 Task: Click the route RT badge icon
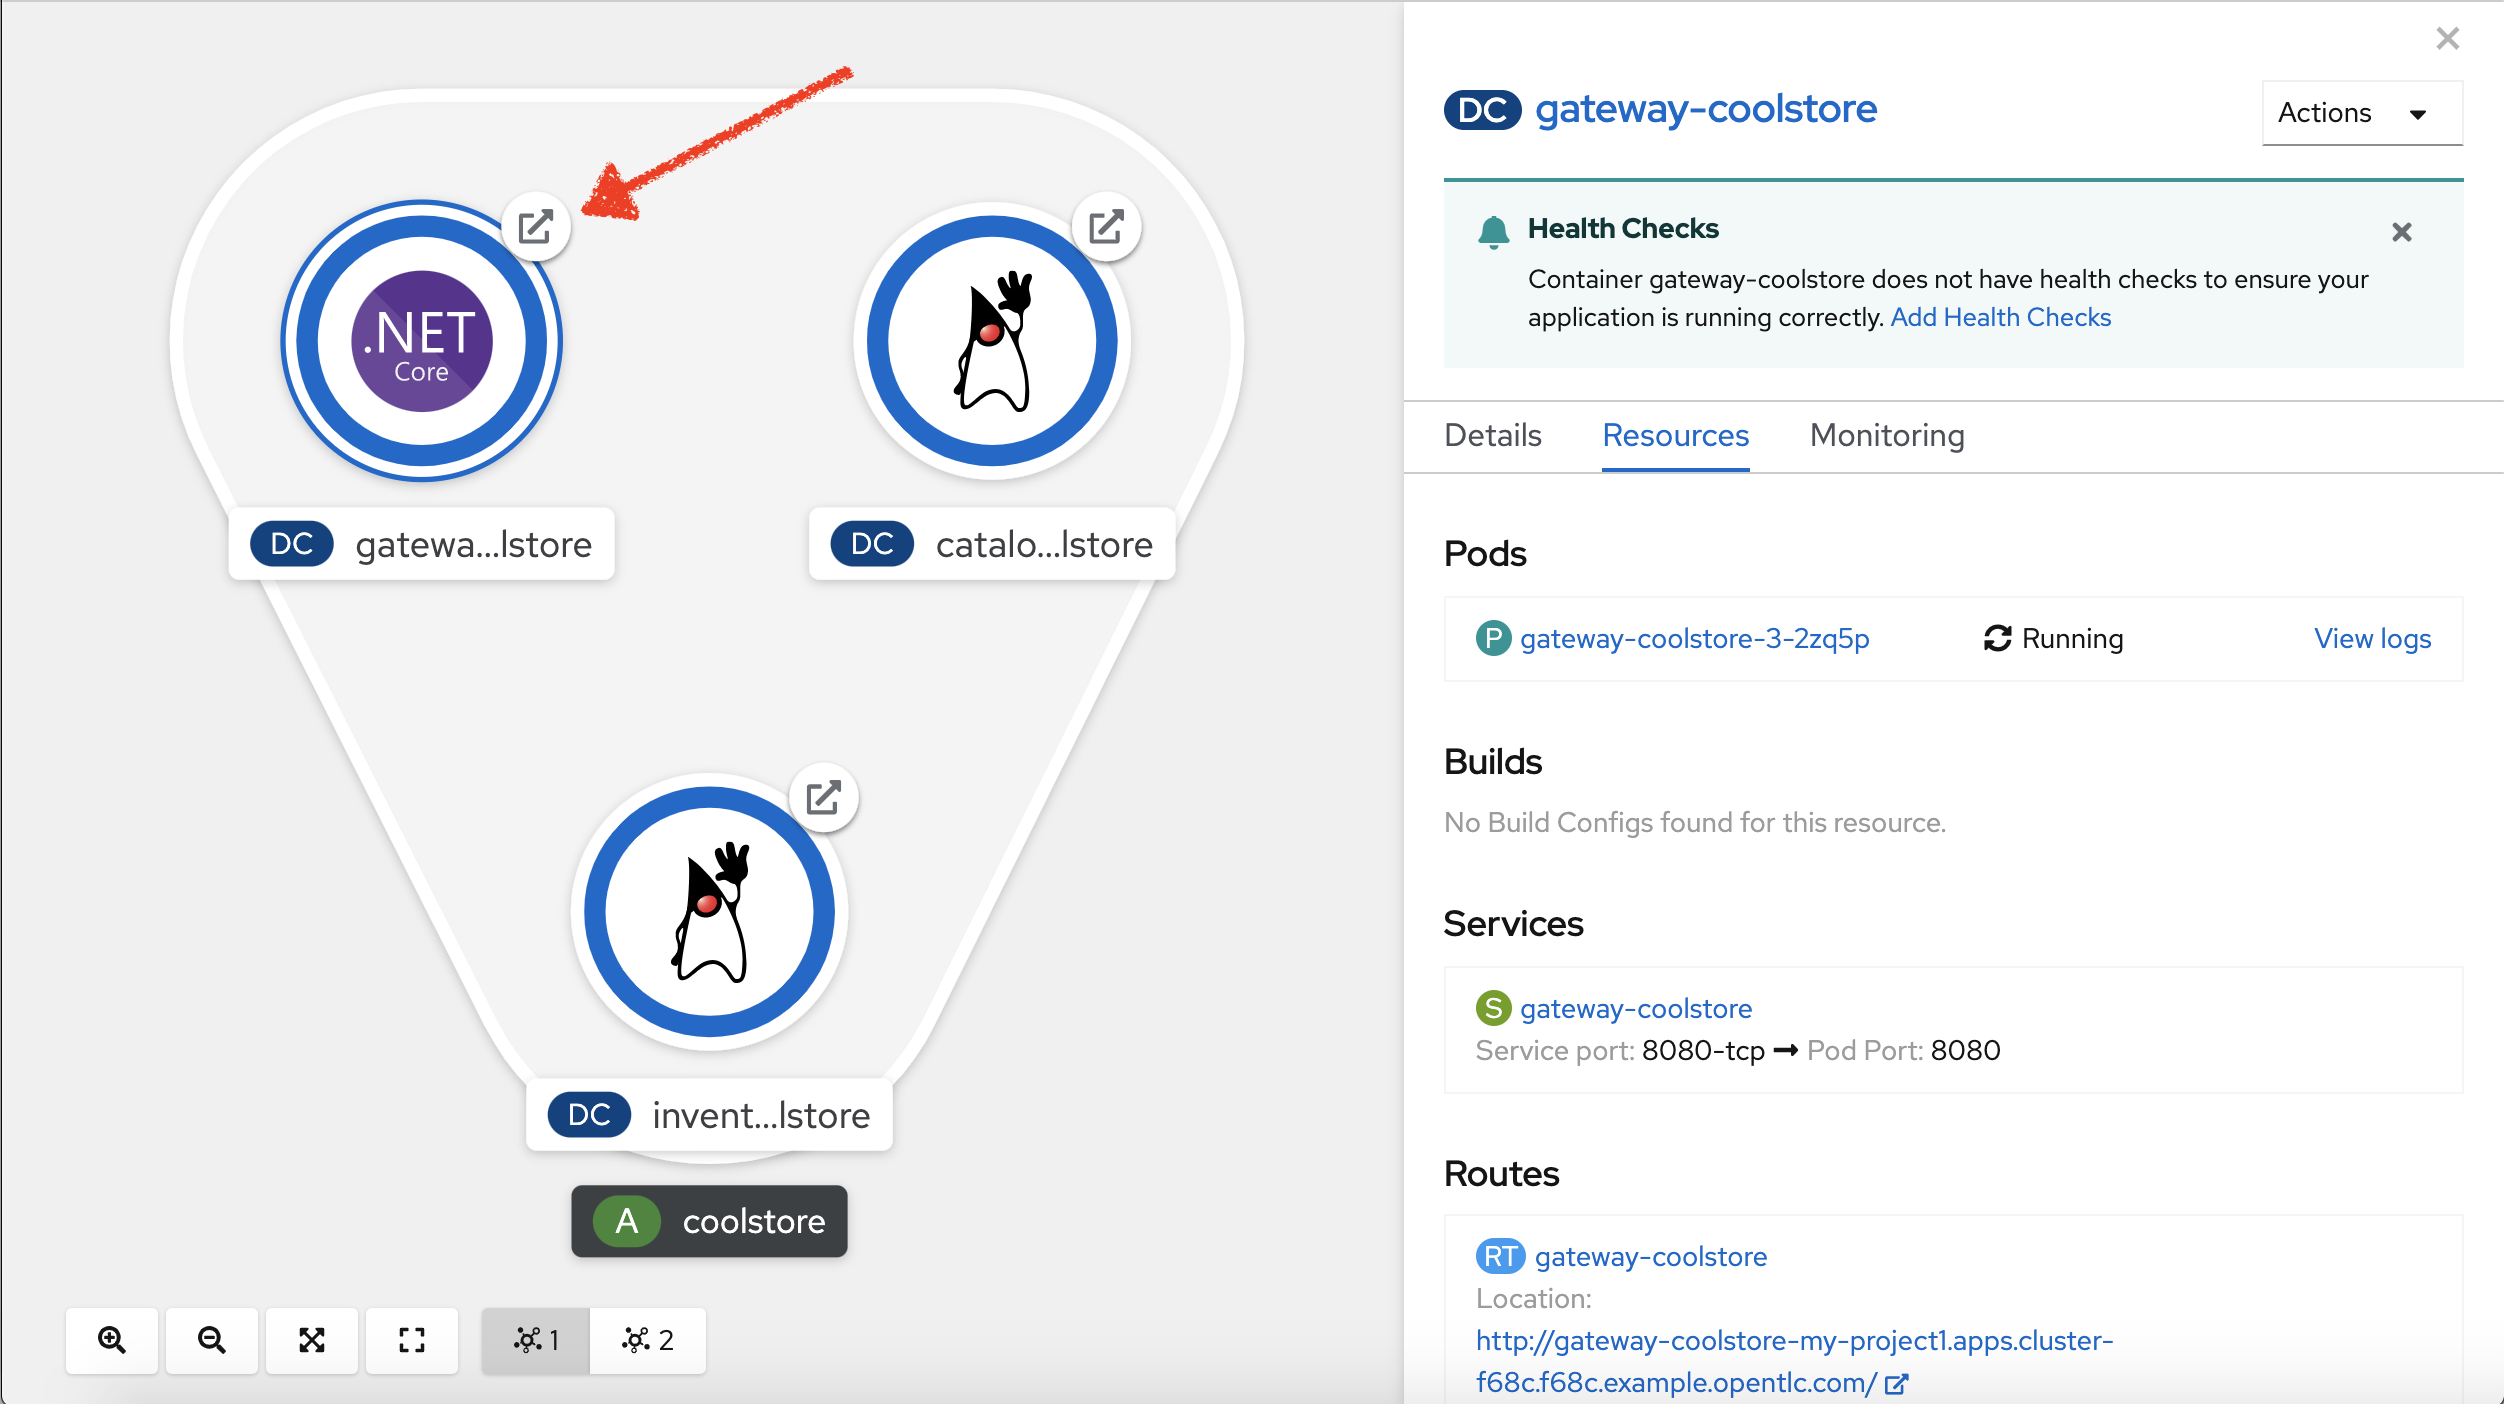(x=1500, y=1256)
